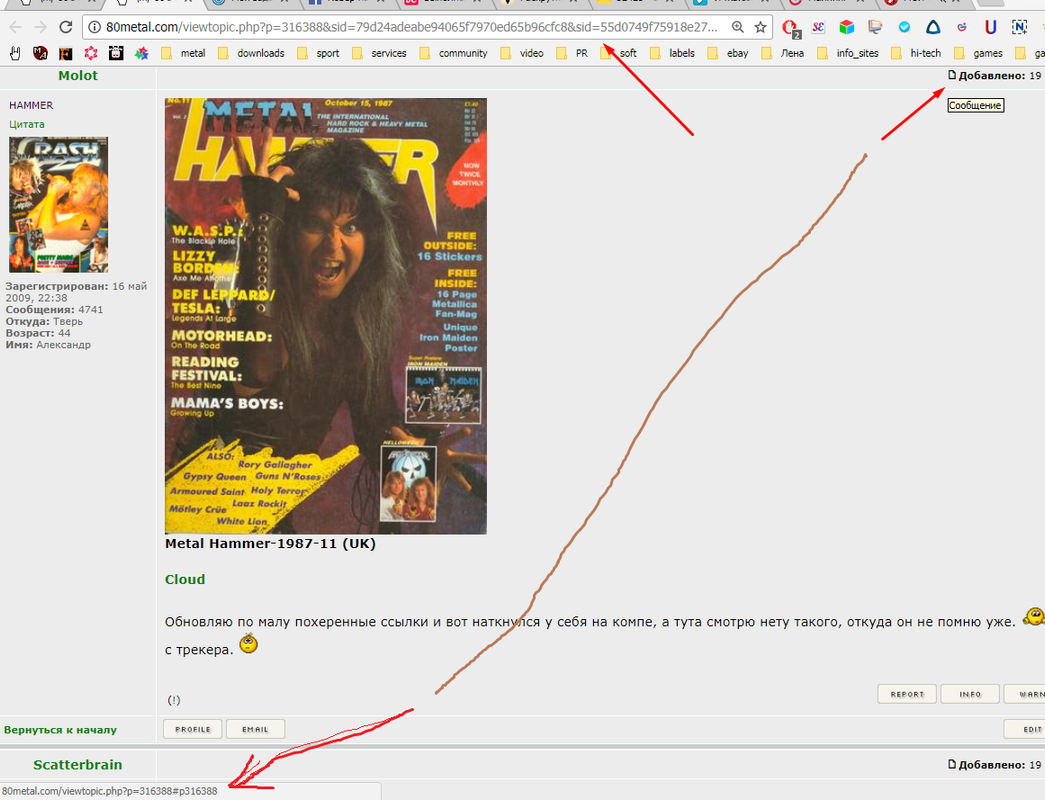Open Molot's user profile link
Viewport: 1045px width, 800px height.
78,75
